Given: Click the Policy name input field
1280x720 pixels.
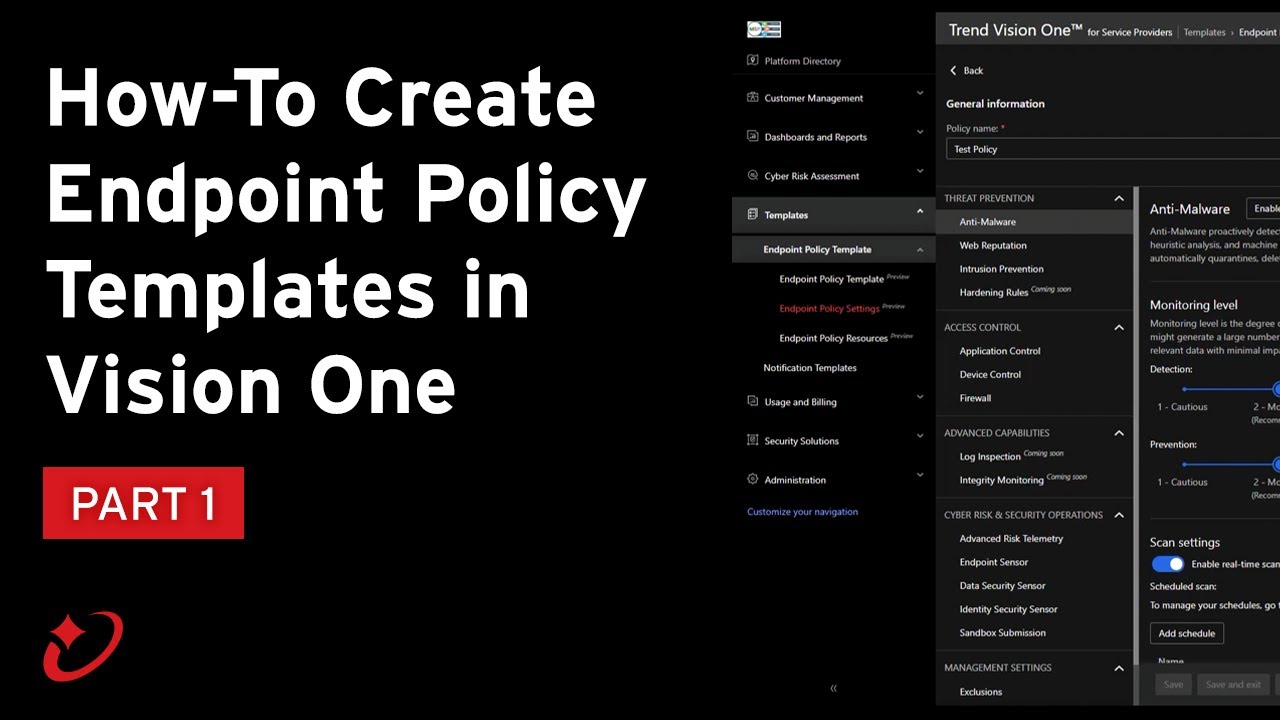Looking at the screenshot, I should 1112,149.
